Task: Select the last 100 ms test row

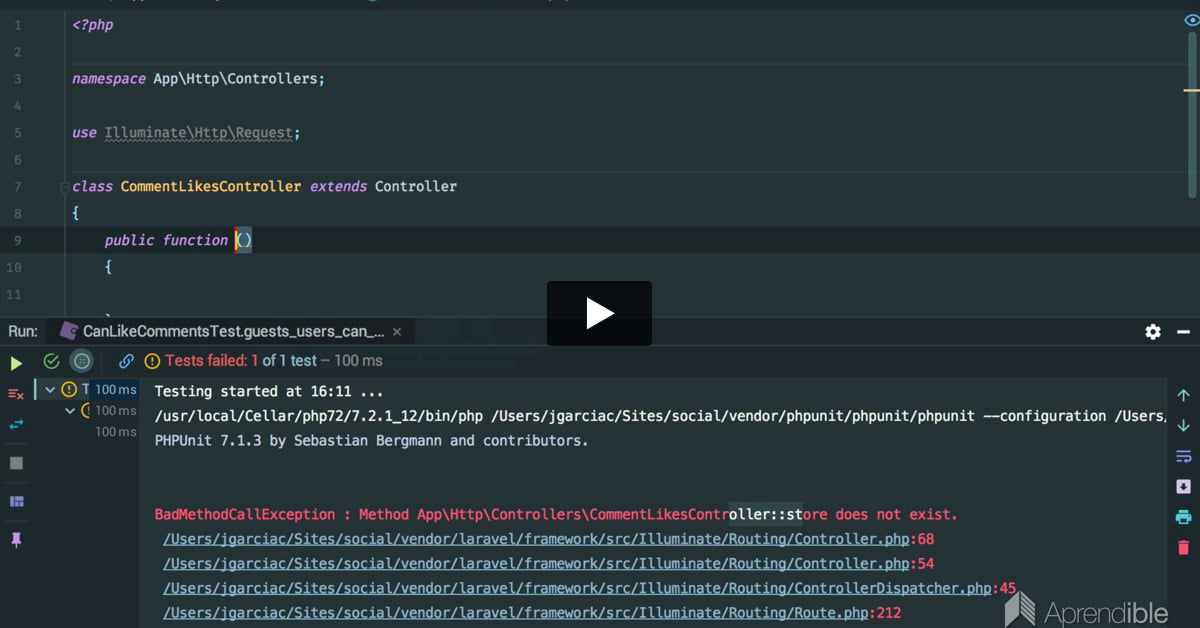Action: click(x=115, y=432)
